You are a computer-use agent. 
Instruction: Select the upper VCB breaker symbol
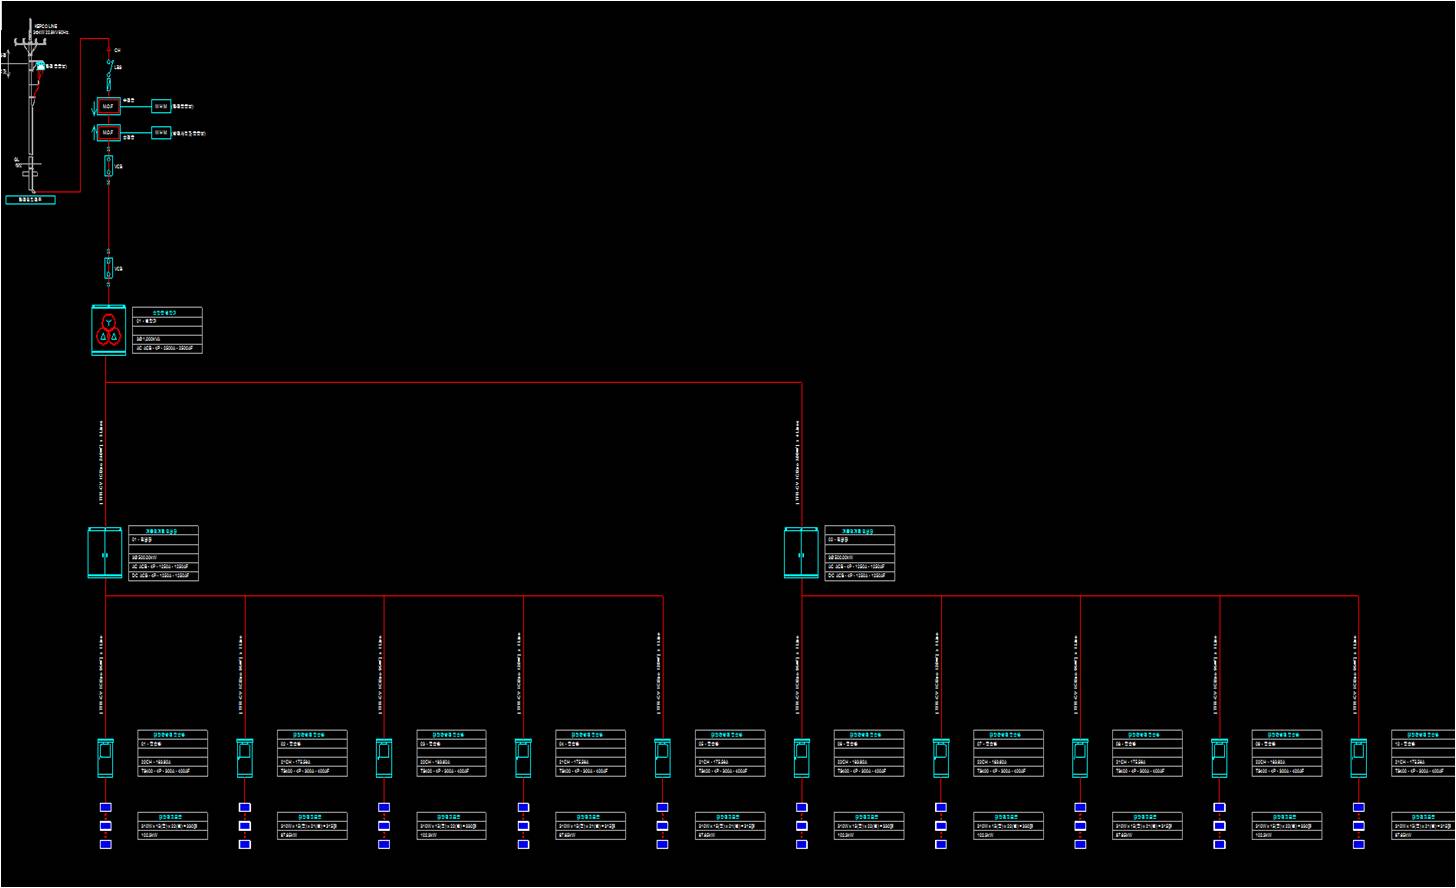109,166
